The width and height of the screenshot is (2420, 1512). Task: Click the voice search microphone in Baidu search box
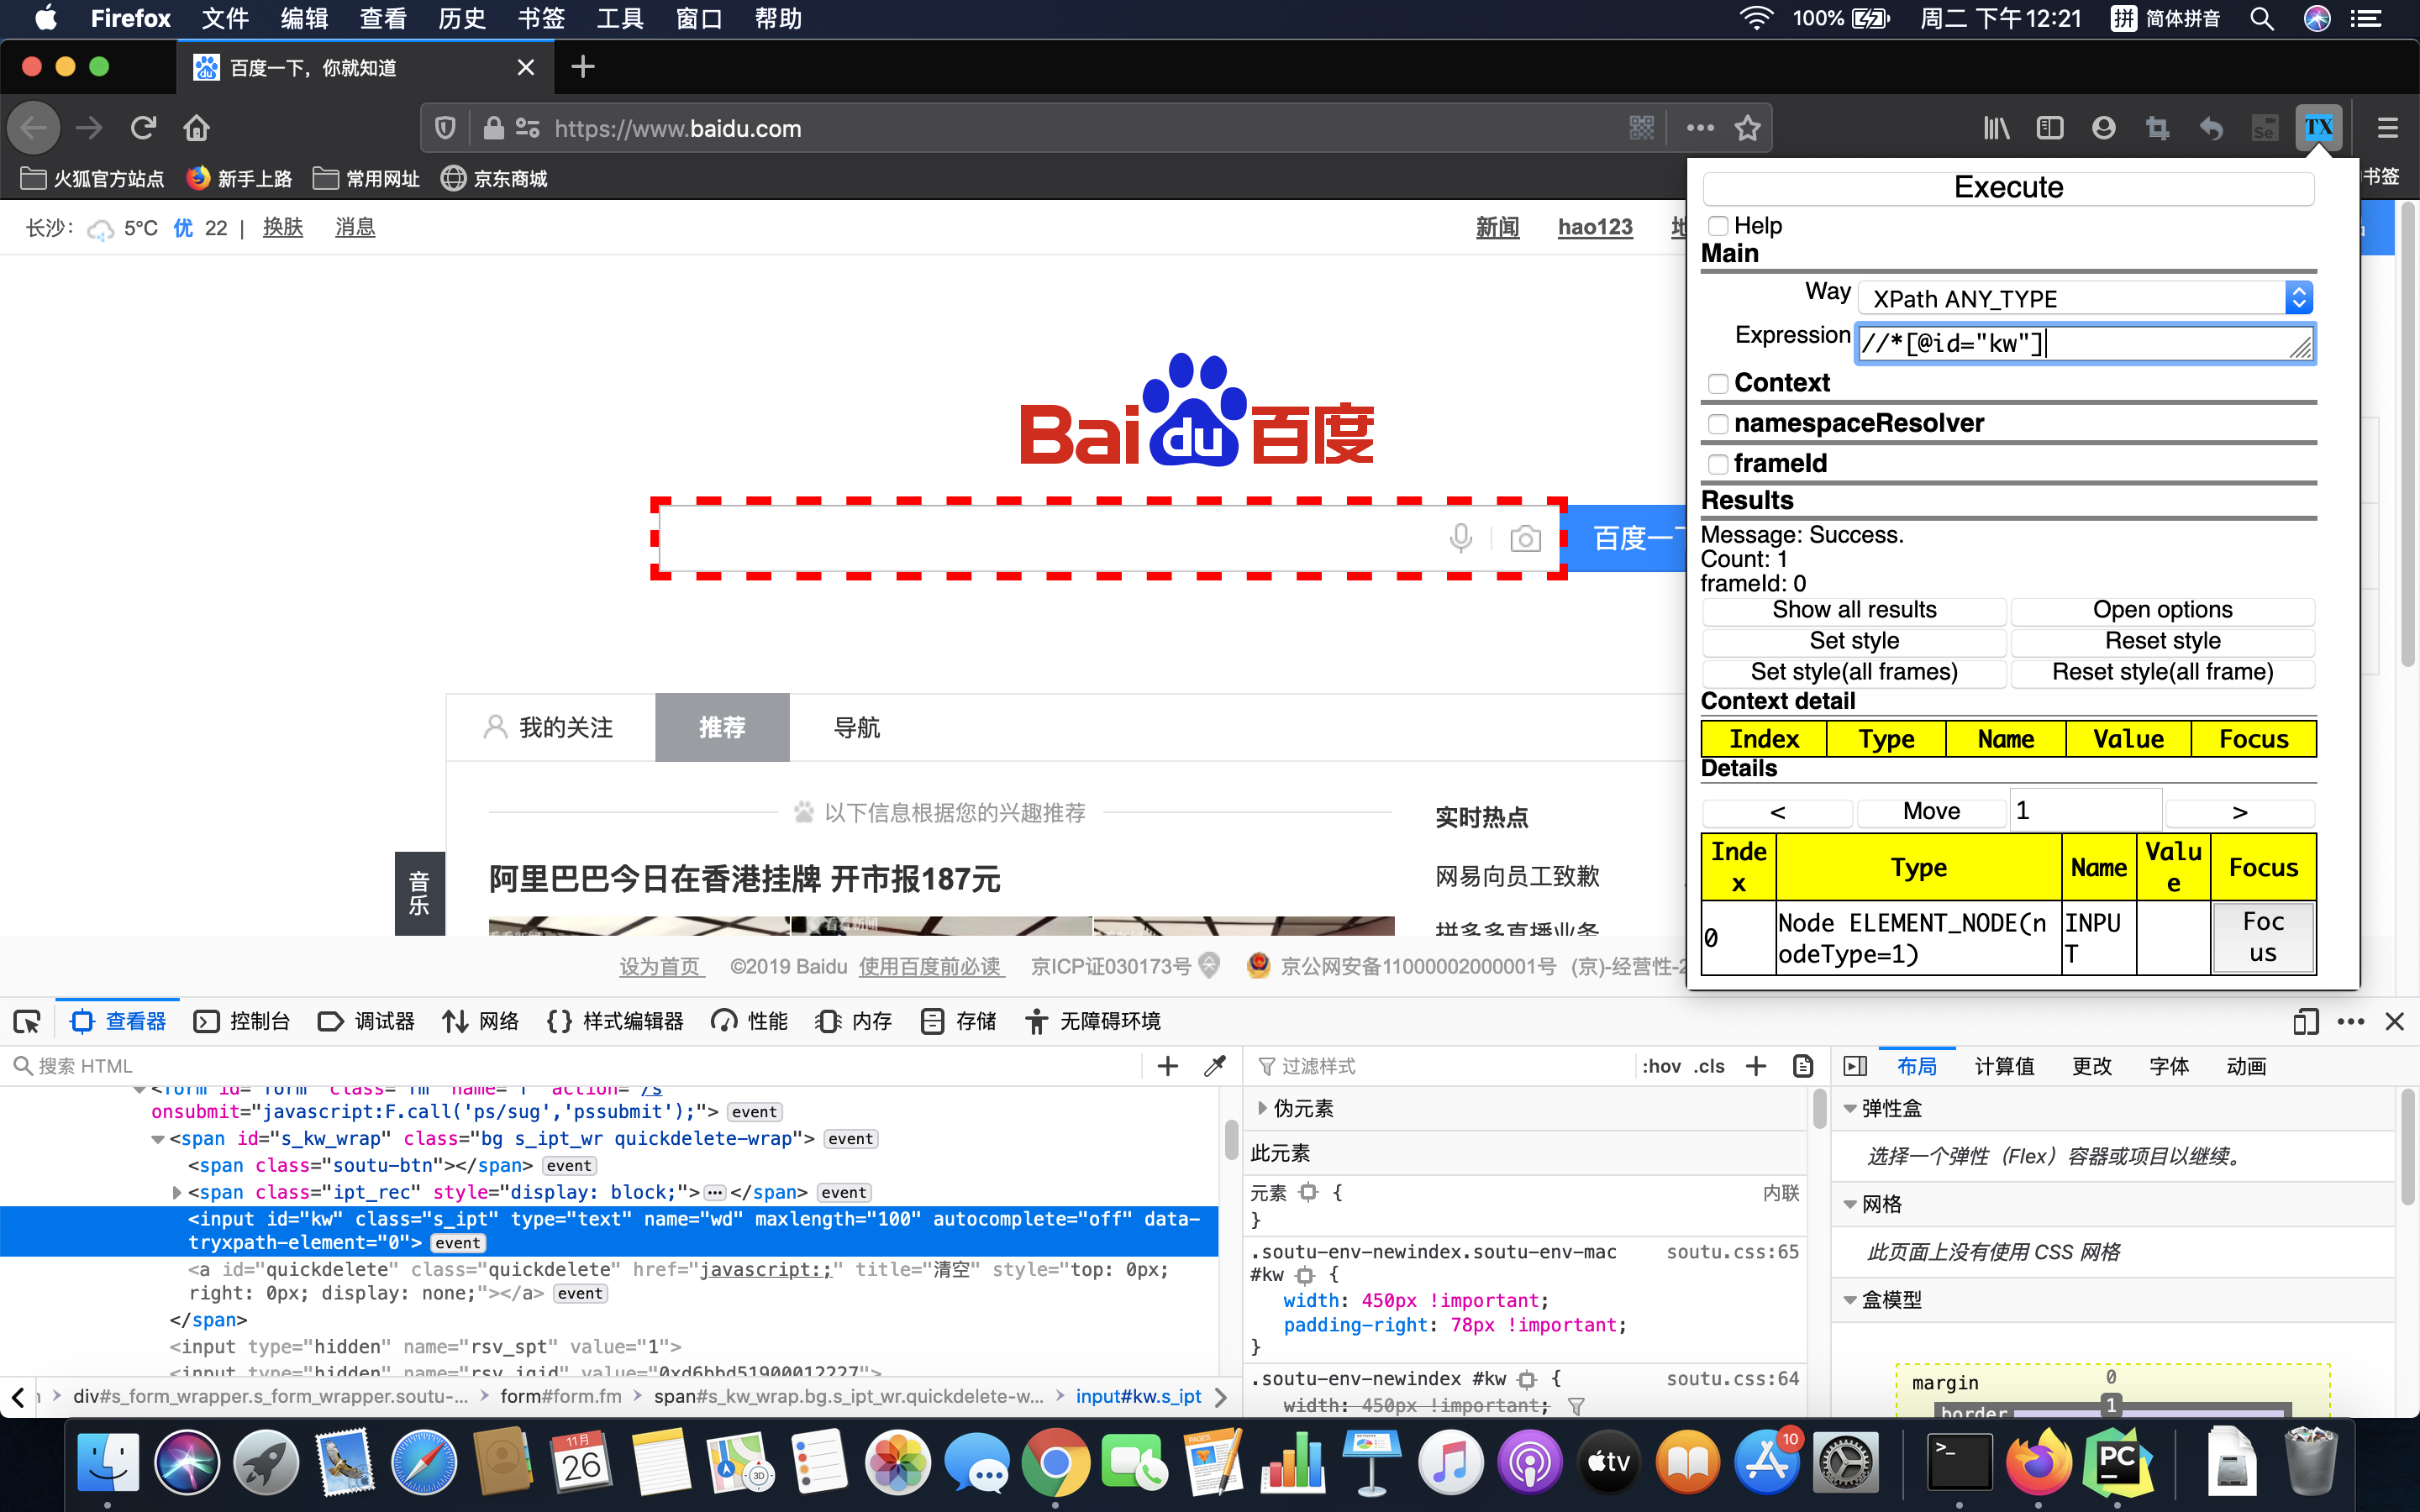[x=1461, y=538]
